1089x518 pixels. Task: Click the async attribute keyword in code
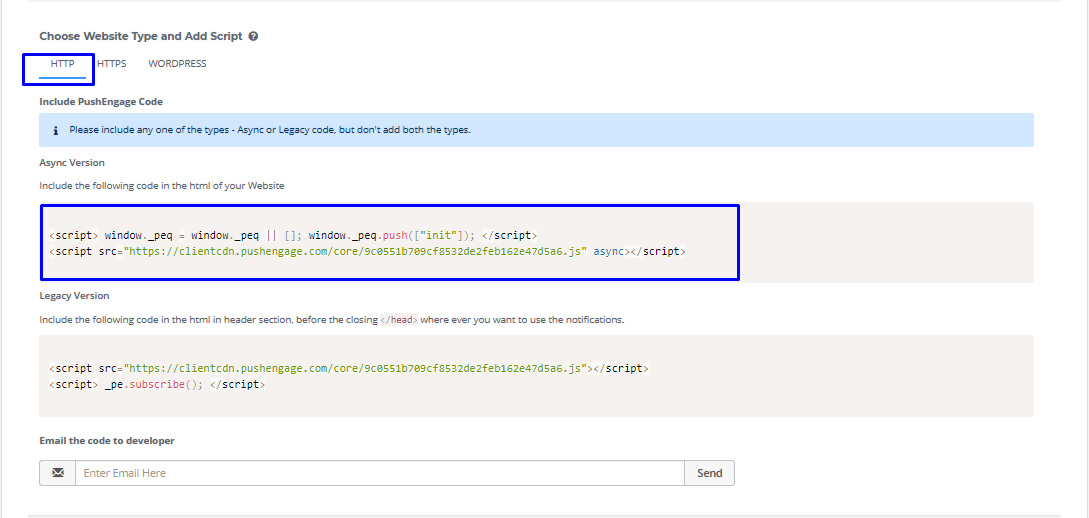[x=609, y=251]
